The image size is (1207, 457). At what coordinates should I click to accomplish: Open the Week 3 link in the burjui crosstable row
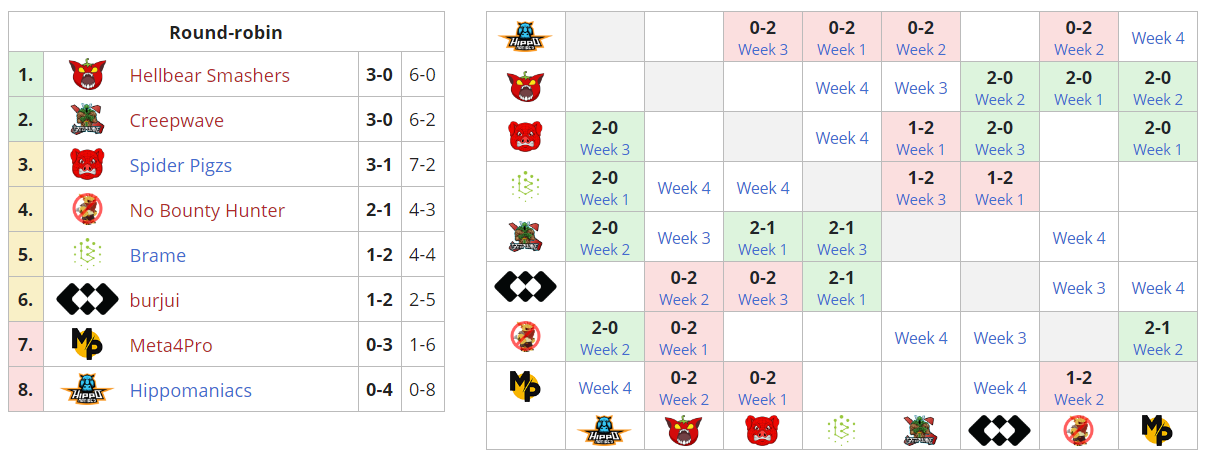(x=1078, y=288)
